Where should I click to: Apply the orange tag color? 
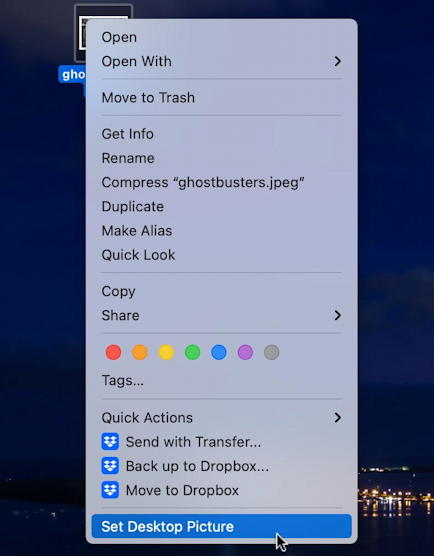140,352
